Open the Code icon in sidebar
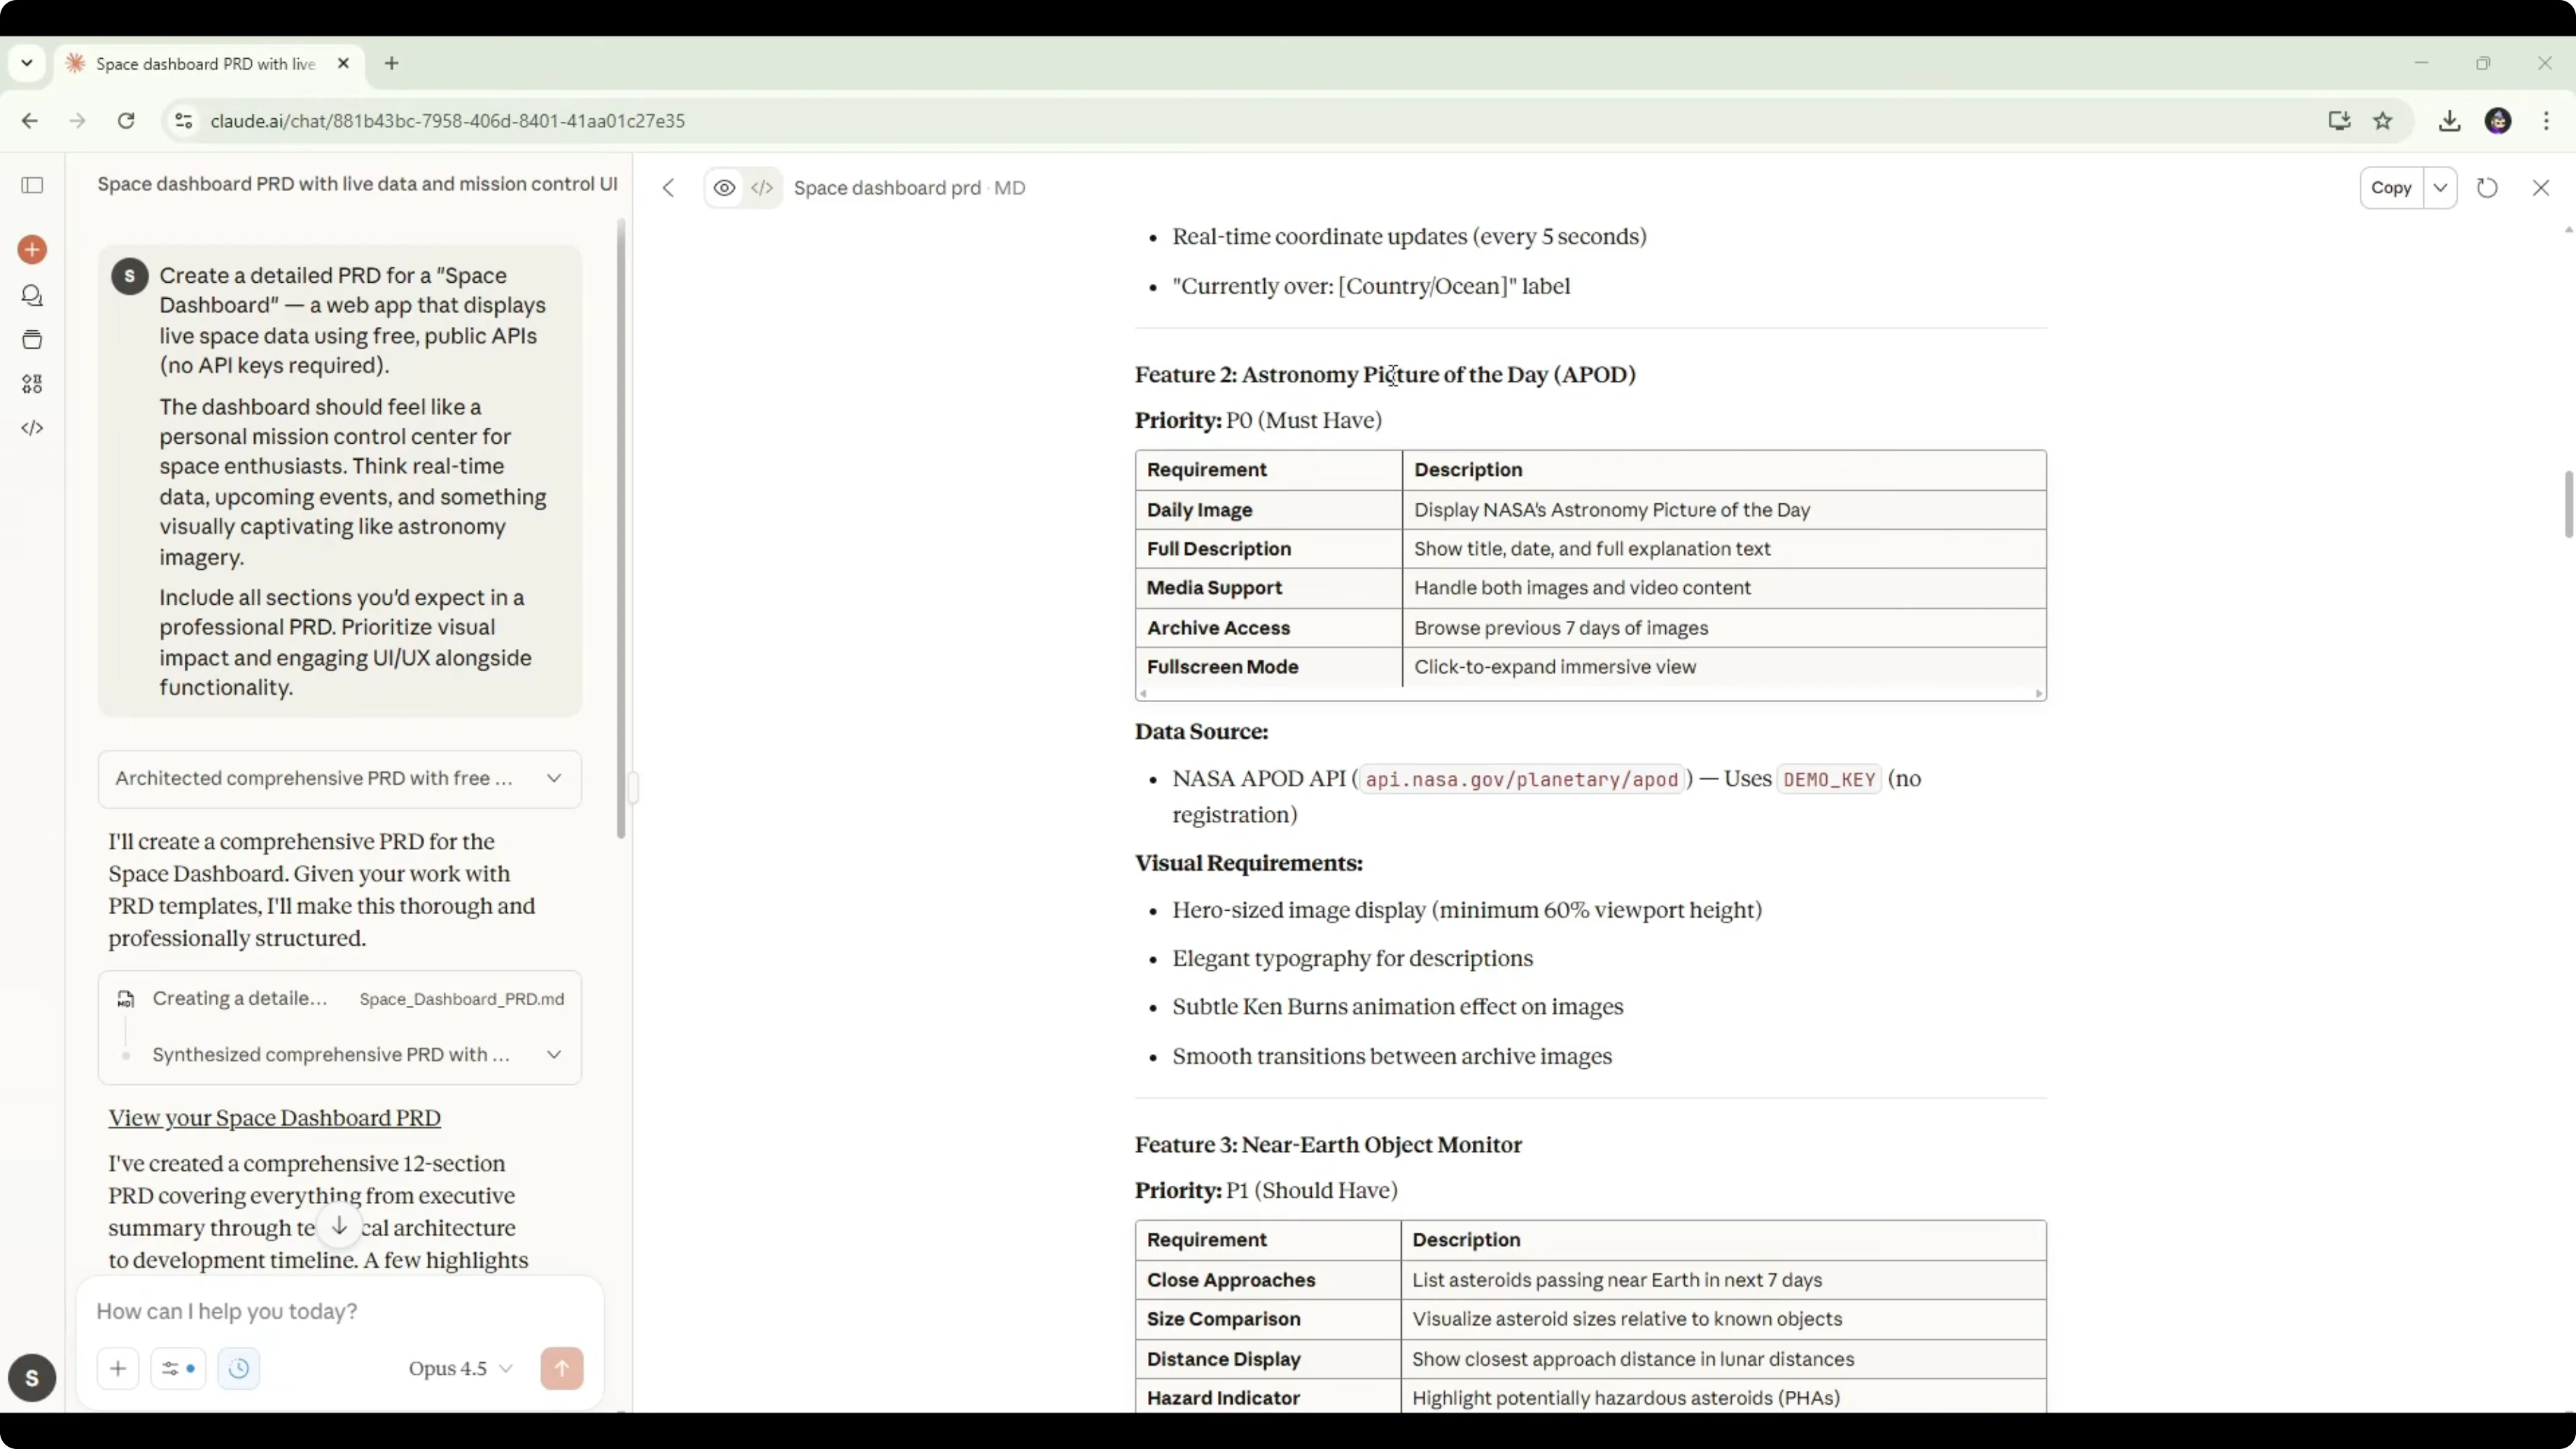Image resolution: width=2576 pixels, height=1449 pixels. [32, 428]
